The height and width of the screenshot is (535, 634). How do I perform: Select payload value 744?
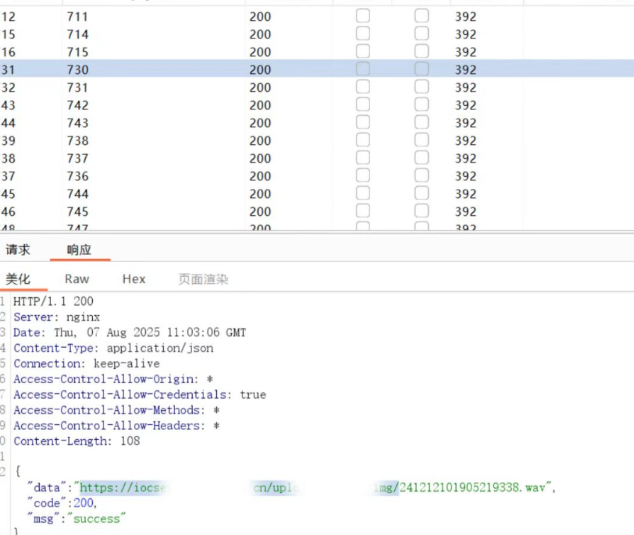pos(78,194)
